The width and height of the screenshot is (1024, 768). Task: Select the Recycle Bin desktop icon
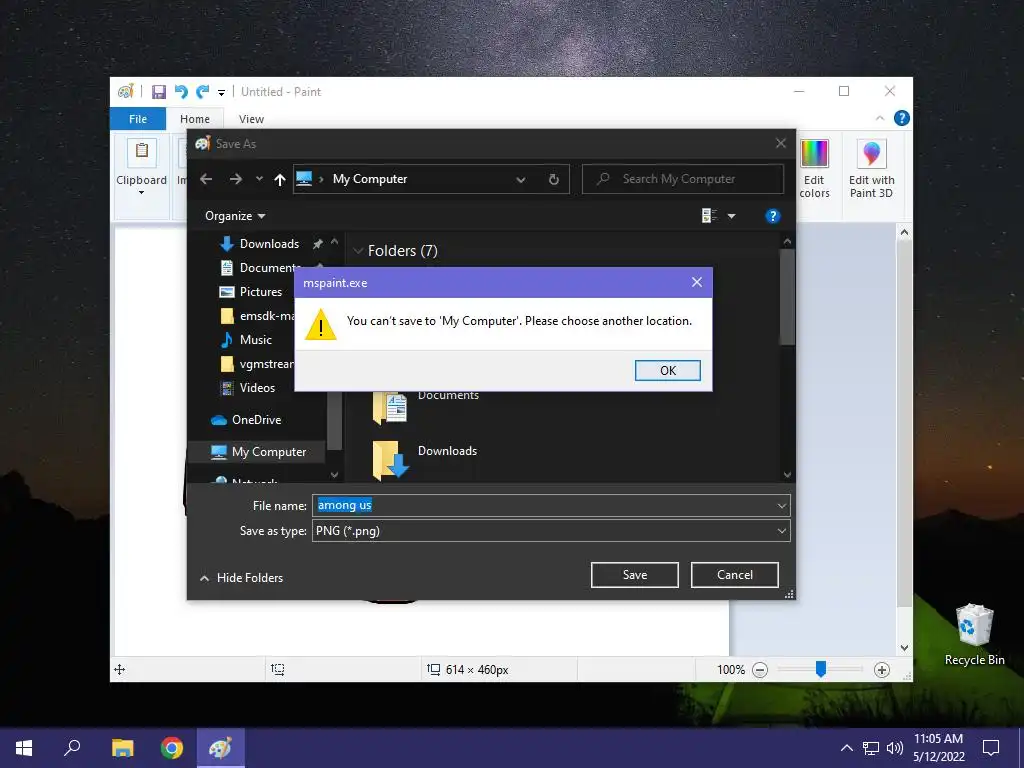[x=974, y=635]
